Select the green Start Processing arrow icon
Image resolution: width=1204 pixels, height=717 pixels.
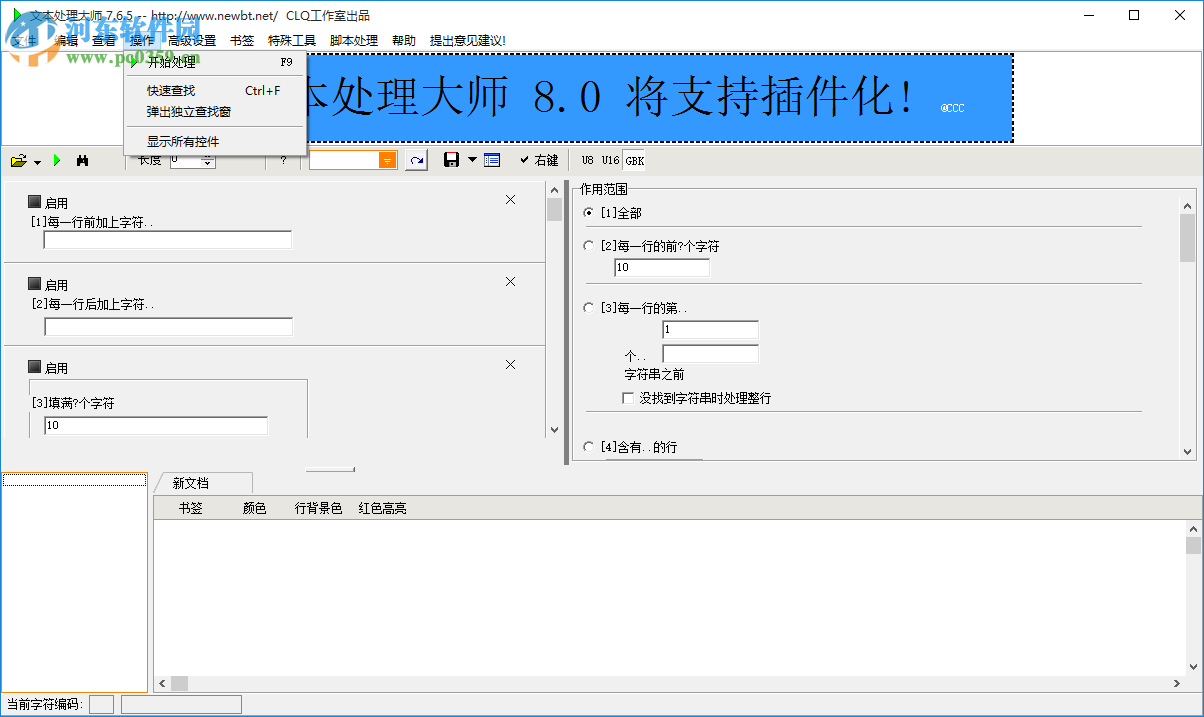[x=57, y=160]
